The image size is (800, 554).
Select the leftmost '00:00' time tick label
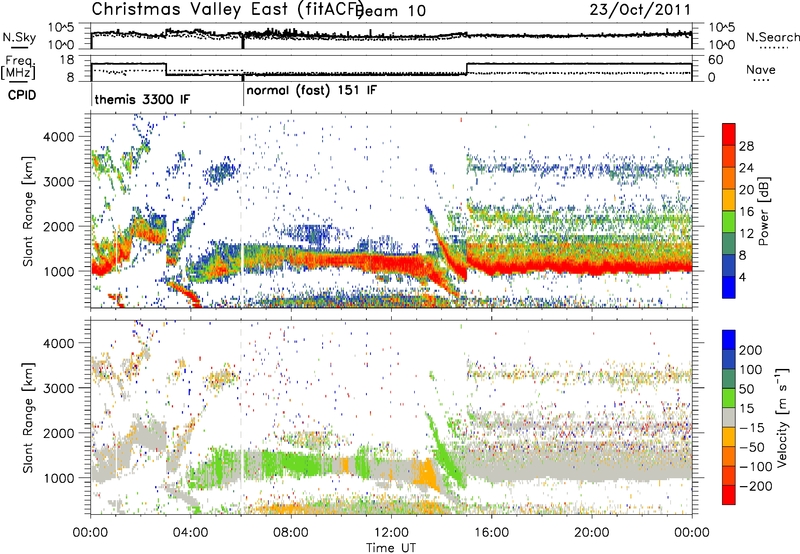90,533
